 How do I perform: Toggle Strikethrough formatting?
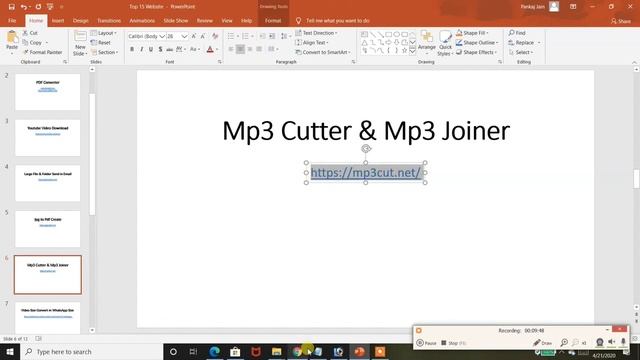coord(169,49)
